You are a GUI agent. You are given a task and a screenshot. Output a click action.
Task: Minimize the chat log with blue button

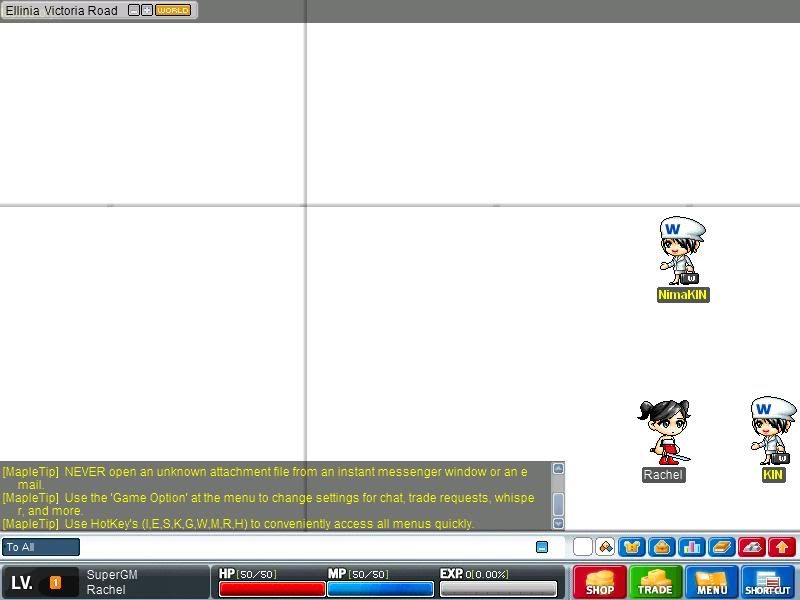point(542,547)
